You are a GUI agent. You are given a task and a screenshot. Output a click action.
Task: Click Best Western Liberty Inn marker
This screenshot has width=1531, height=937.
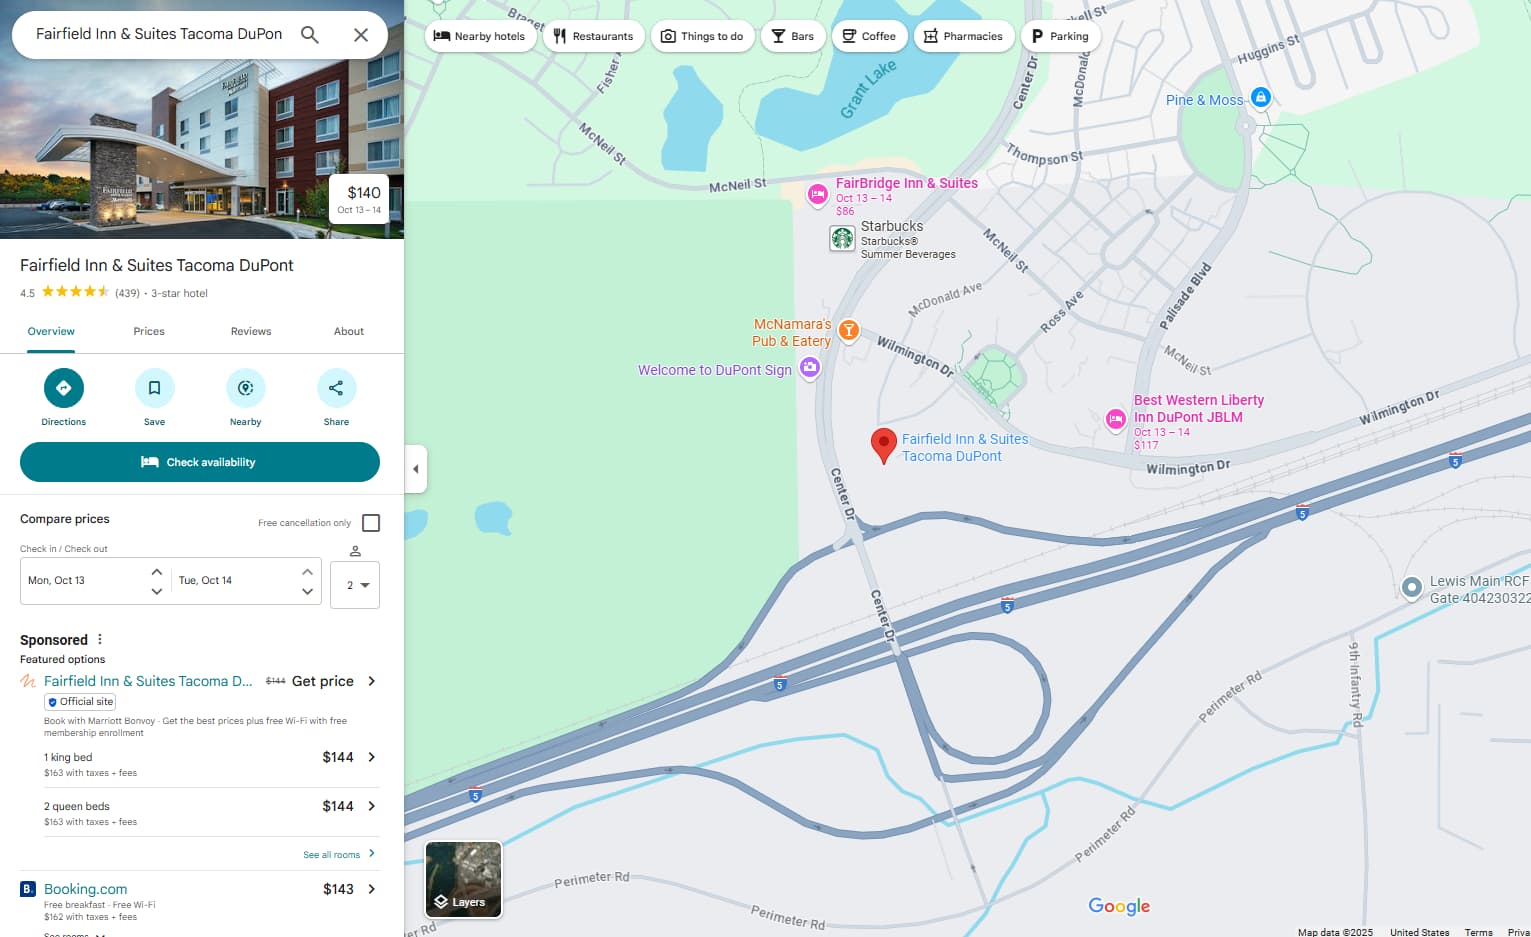[1116, 420]
